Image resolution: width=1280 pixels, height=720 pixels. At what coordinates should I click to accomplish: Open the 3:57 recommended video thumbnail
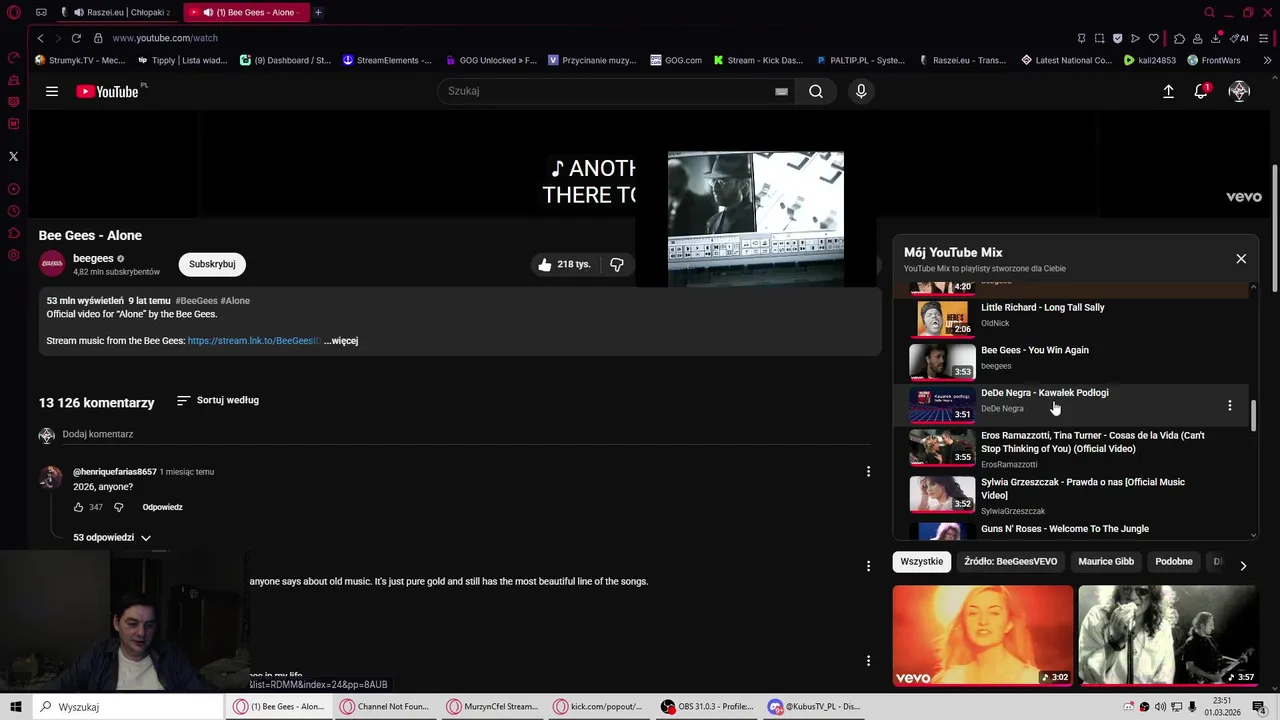tap(1168, 636)
